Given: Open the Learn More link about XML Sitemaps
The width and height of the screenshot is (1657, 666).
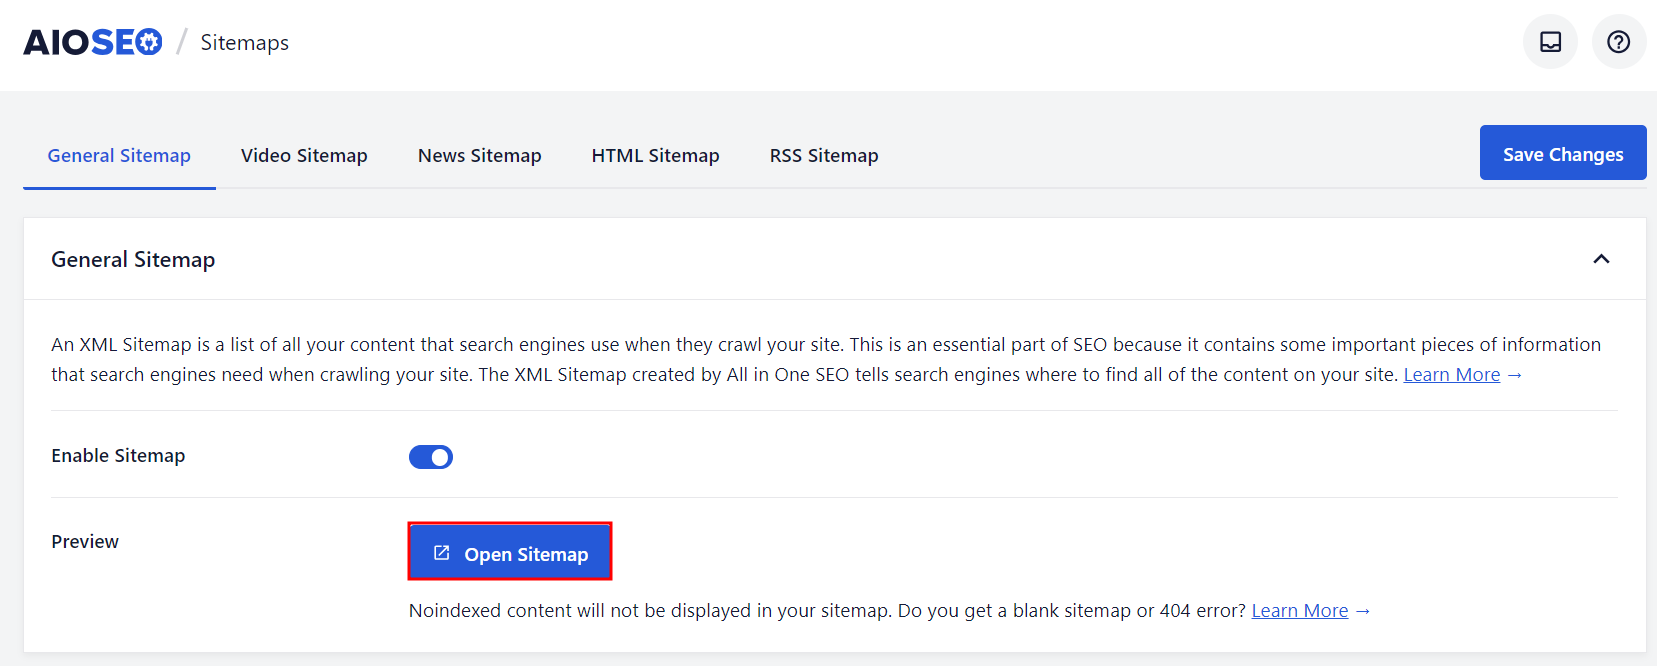Looking at the screenshot, I should [x=1451, y=374].
